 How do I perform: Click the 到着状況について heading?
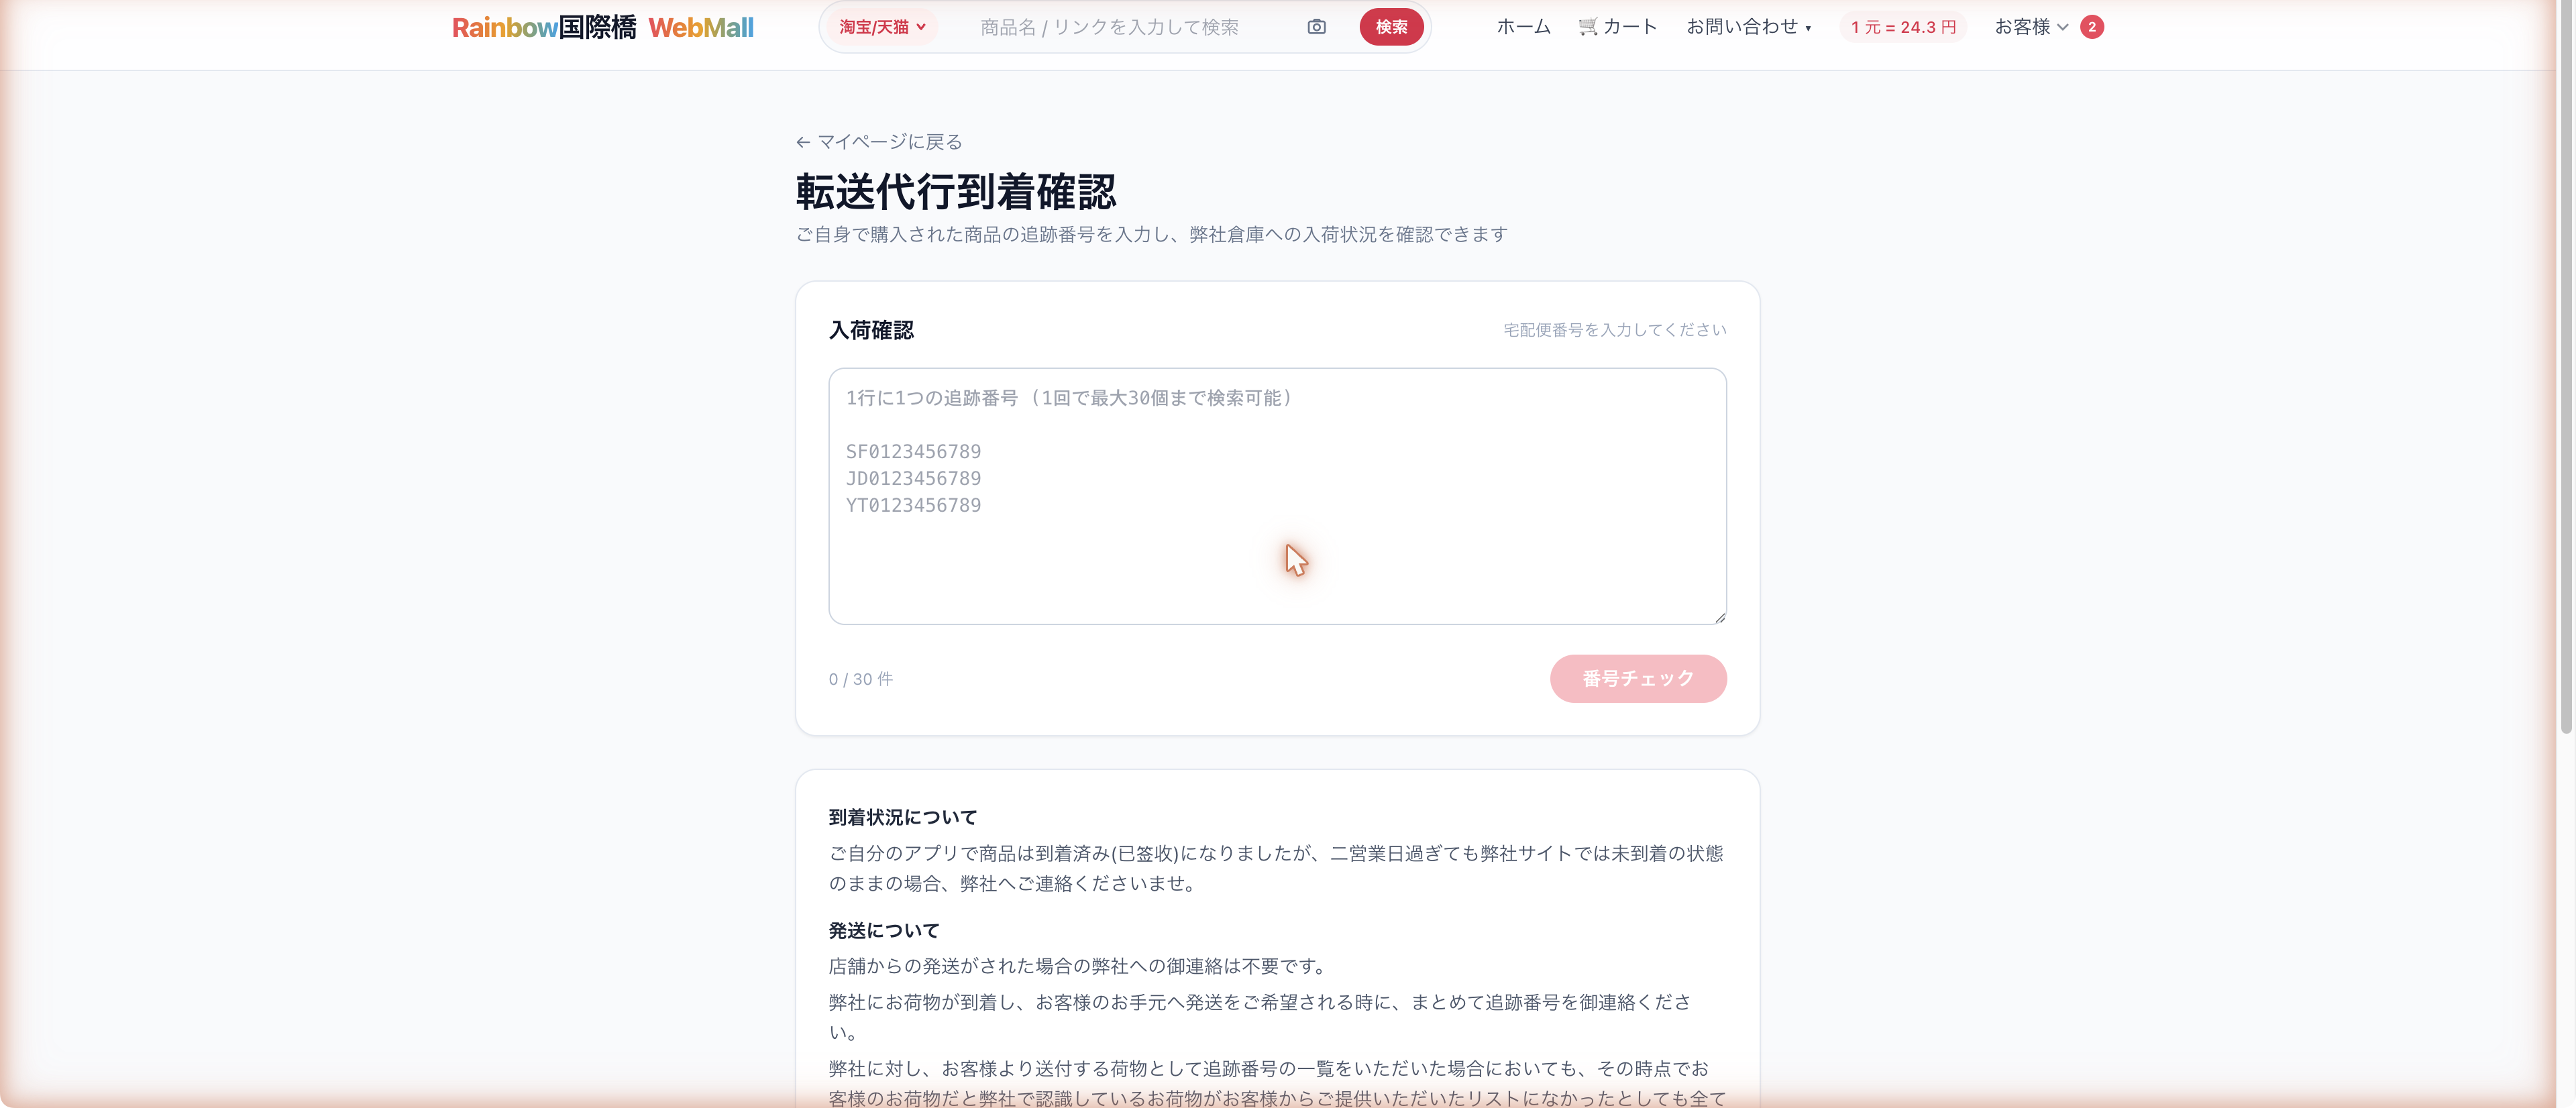click(902, 817)
